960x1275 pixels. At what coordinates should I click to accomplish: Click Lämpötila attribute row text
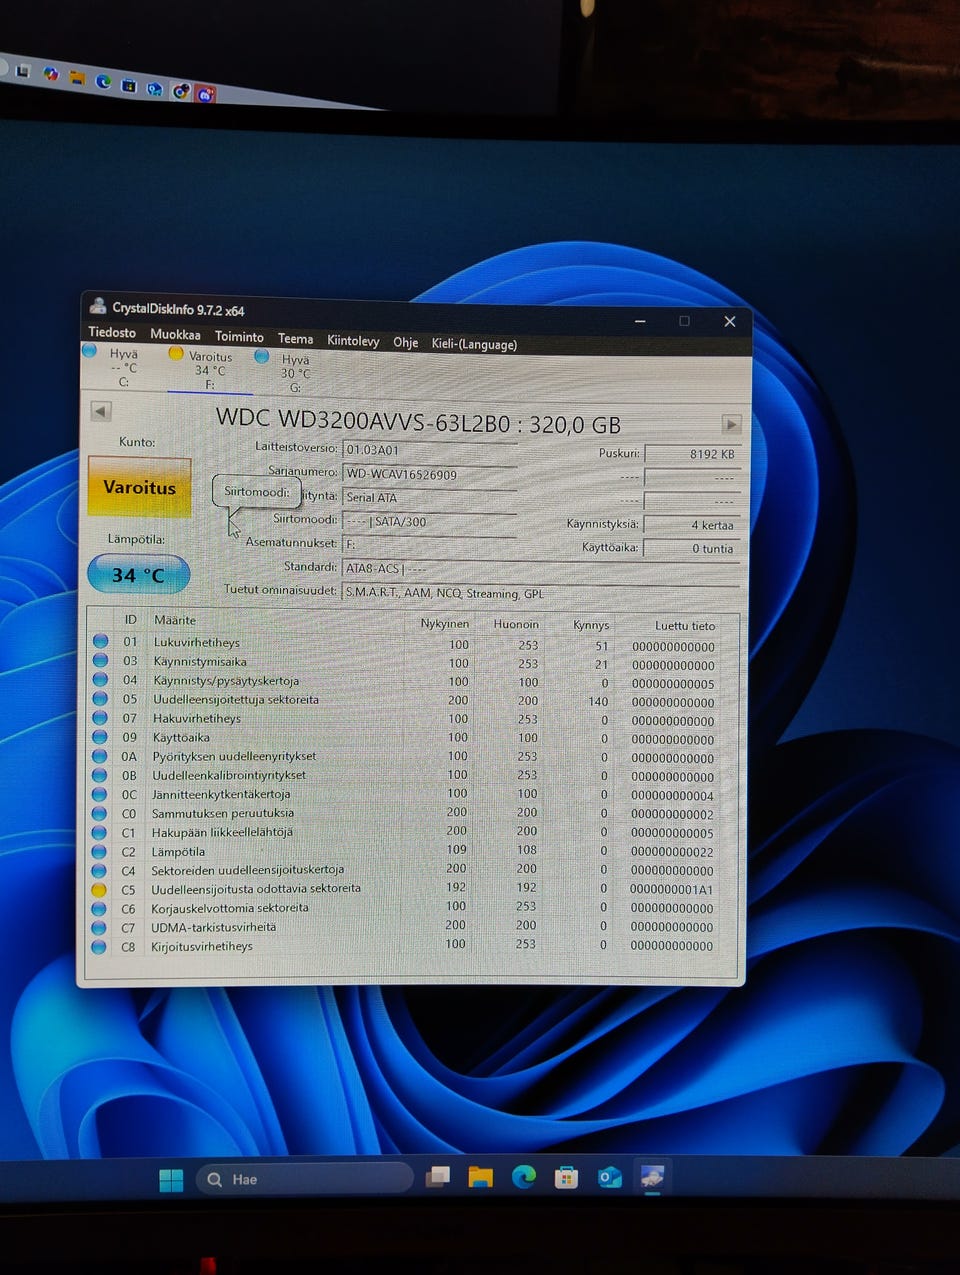coord(178,852)
